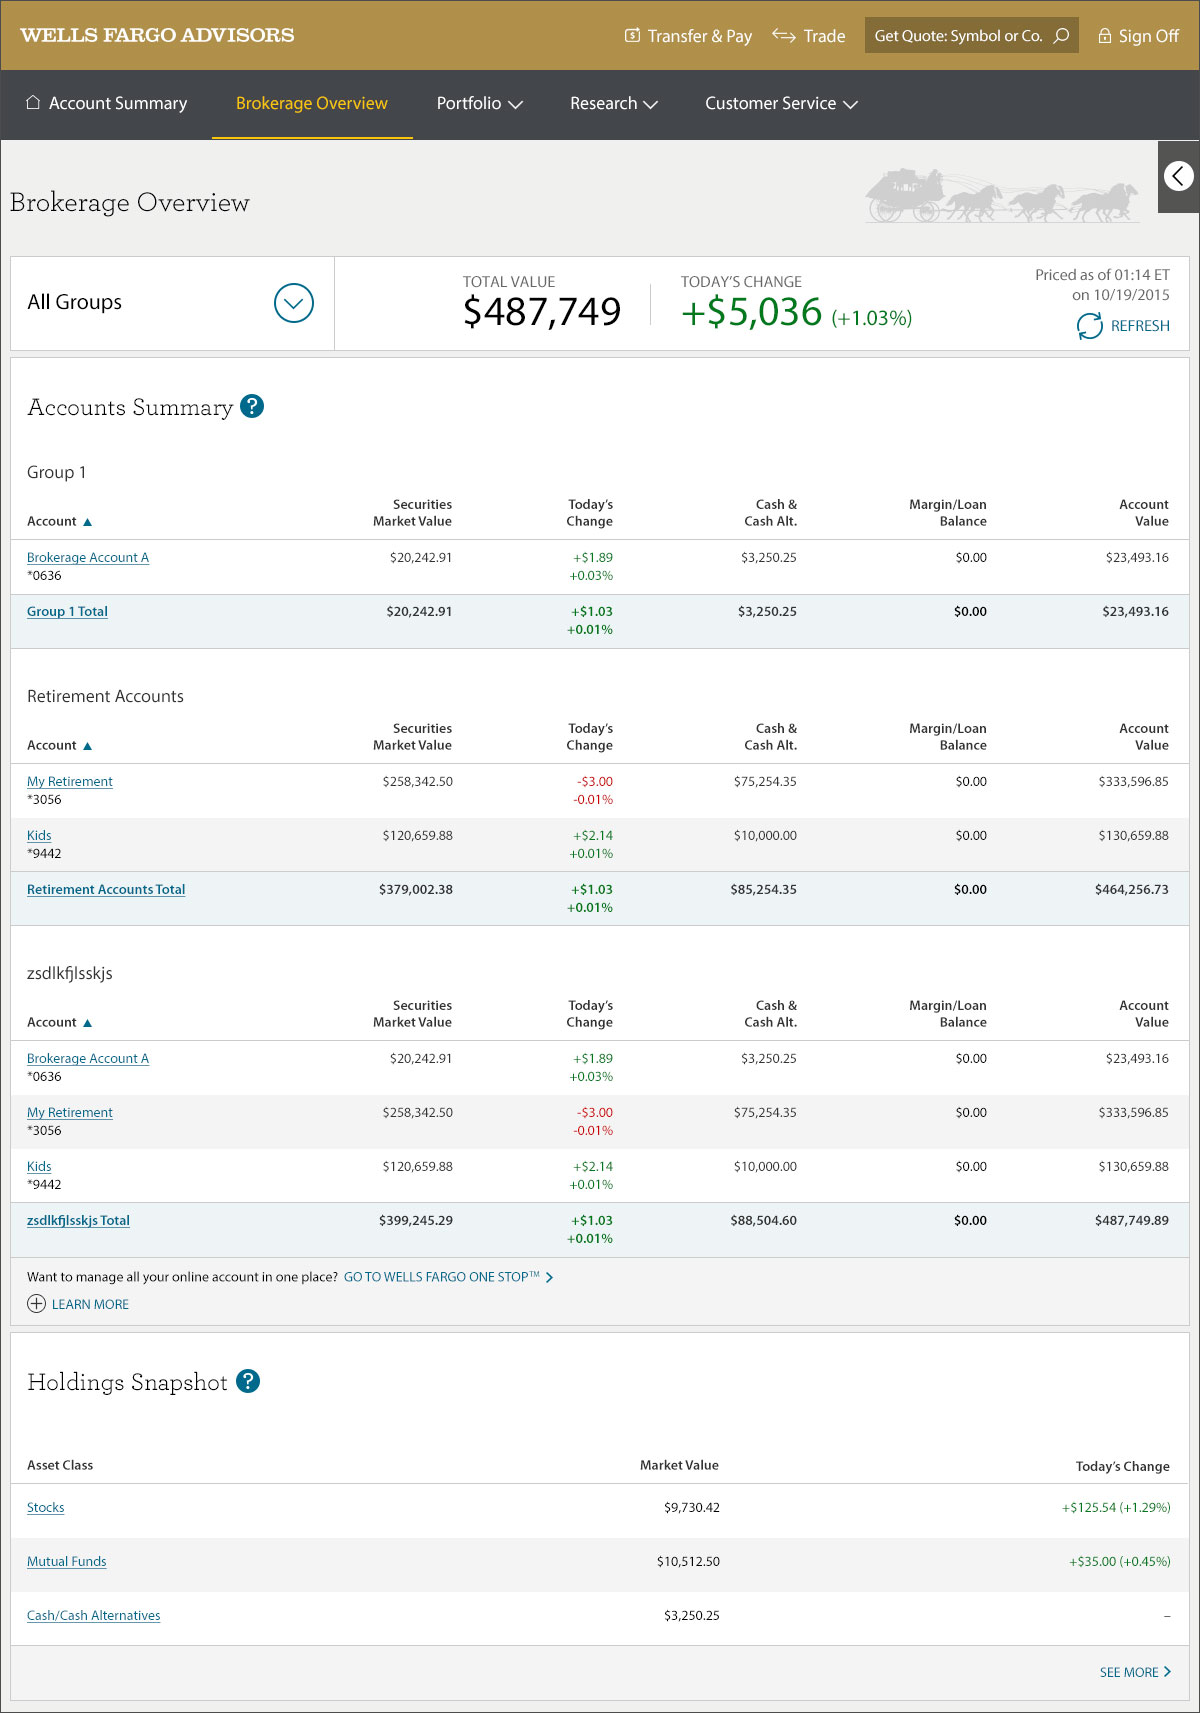This screenshot has width=1200, height=1713.
Task: Select Brokerage Overview tab
Action: pyautogui.click(x=312, y=103)
